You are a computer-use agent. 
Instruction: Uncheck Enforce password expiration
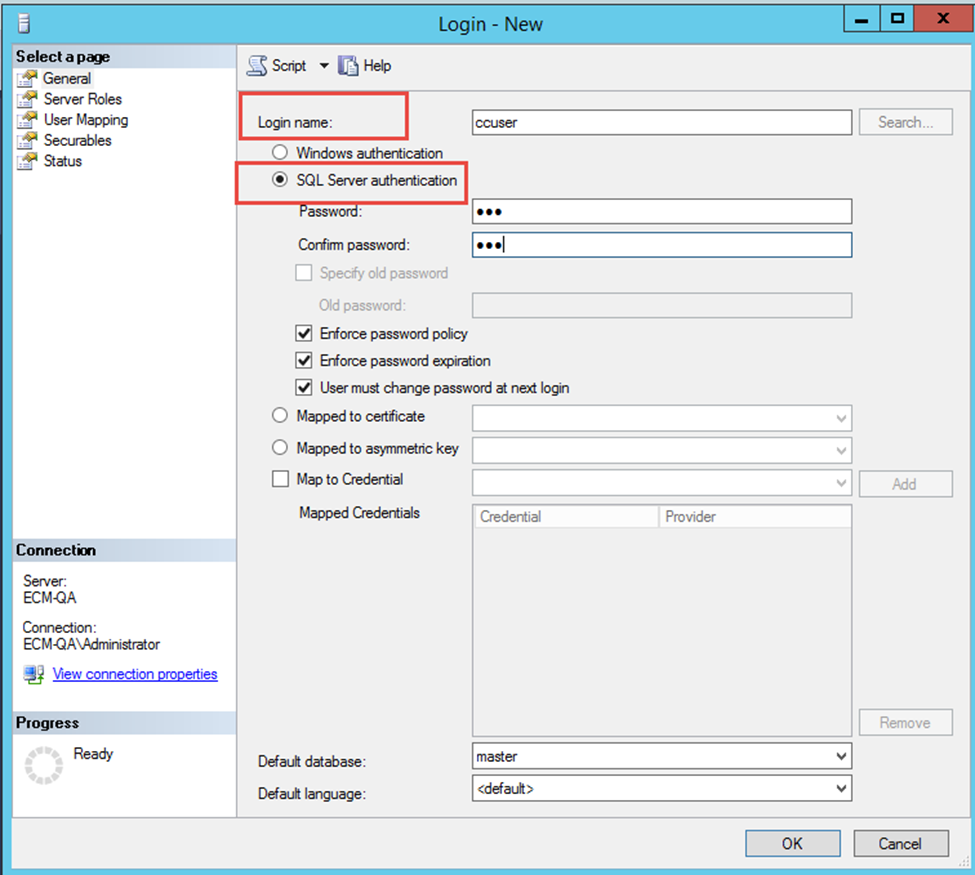[304, 361]
